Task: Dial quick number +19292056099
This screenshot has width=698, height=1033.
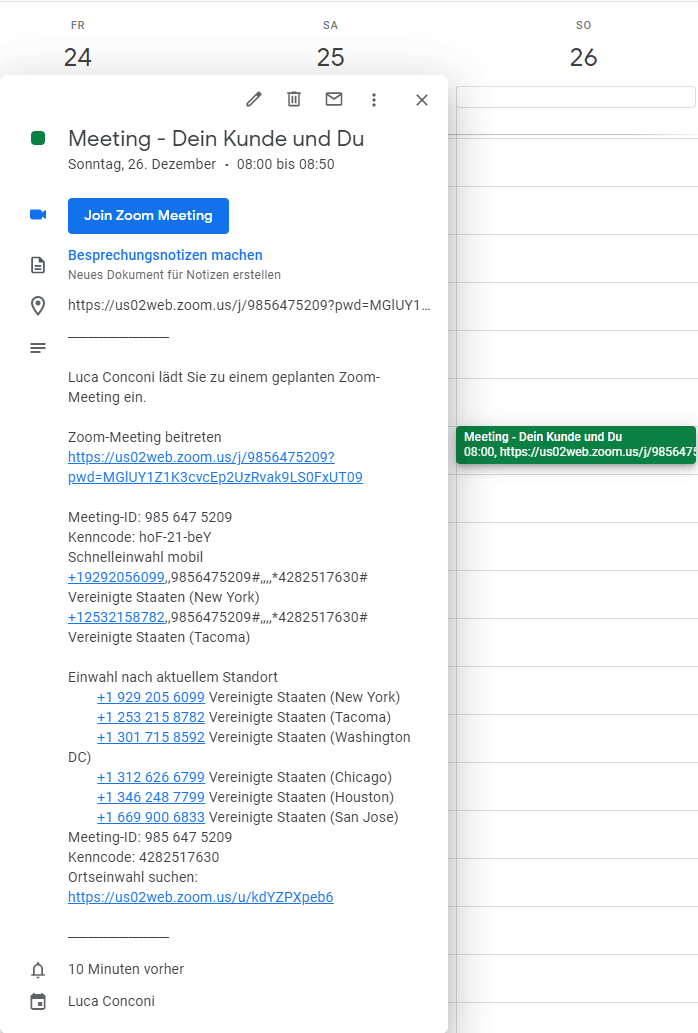Action: coord(116,577)
